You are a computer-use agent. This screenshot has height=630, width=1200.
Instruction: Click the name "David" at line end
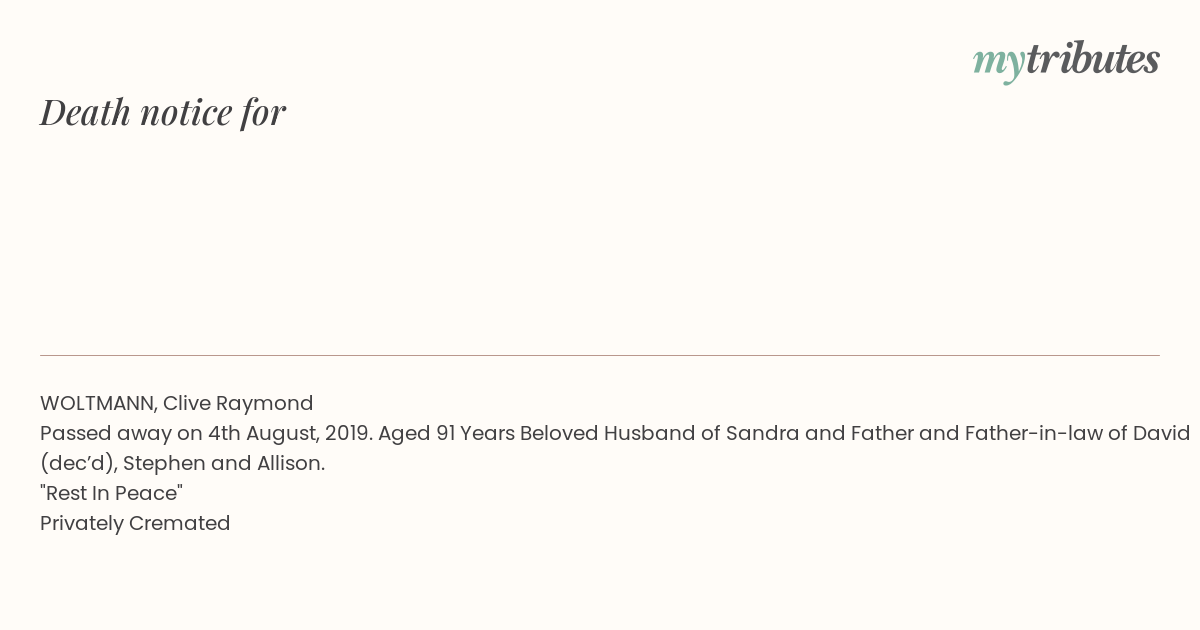pyautogui.click(x=1161, y=433)
